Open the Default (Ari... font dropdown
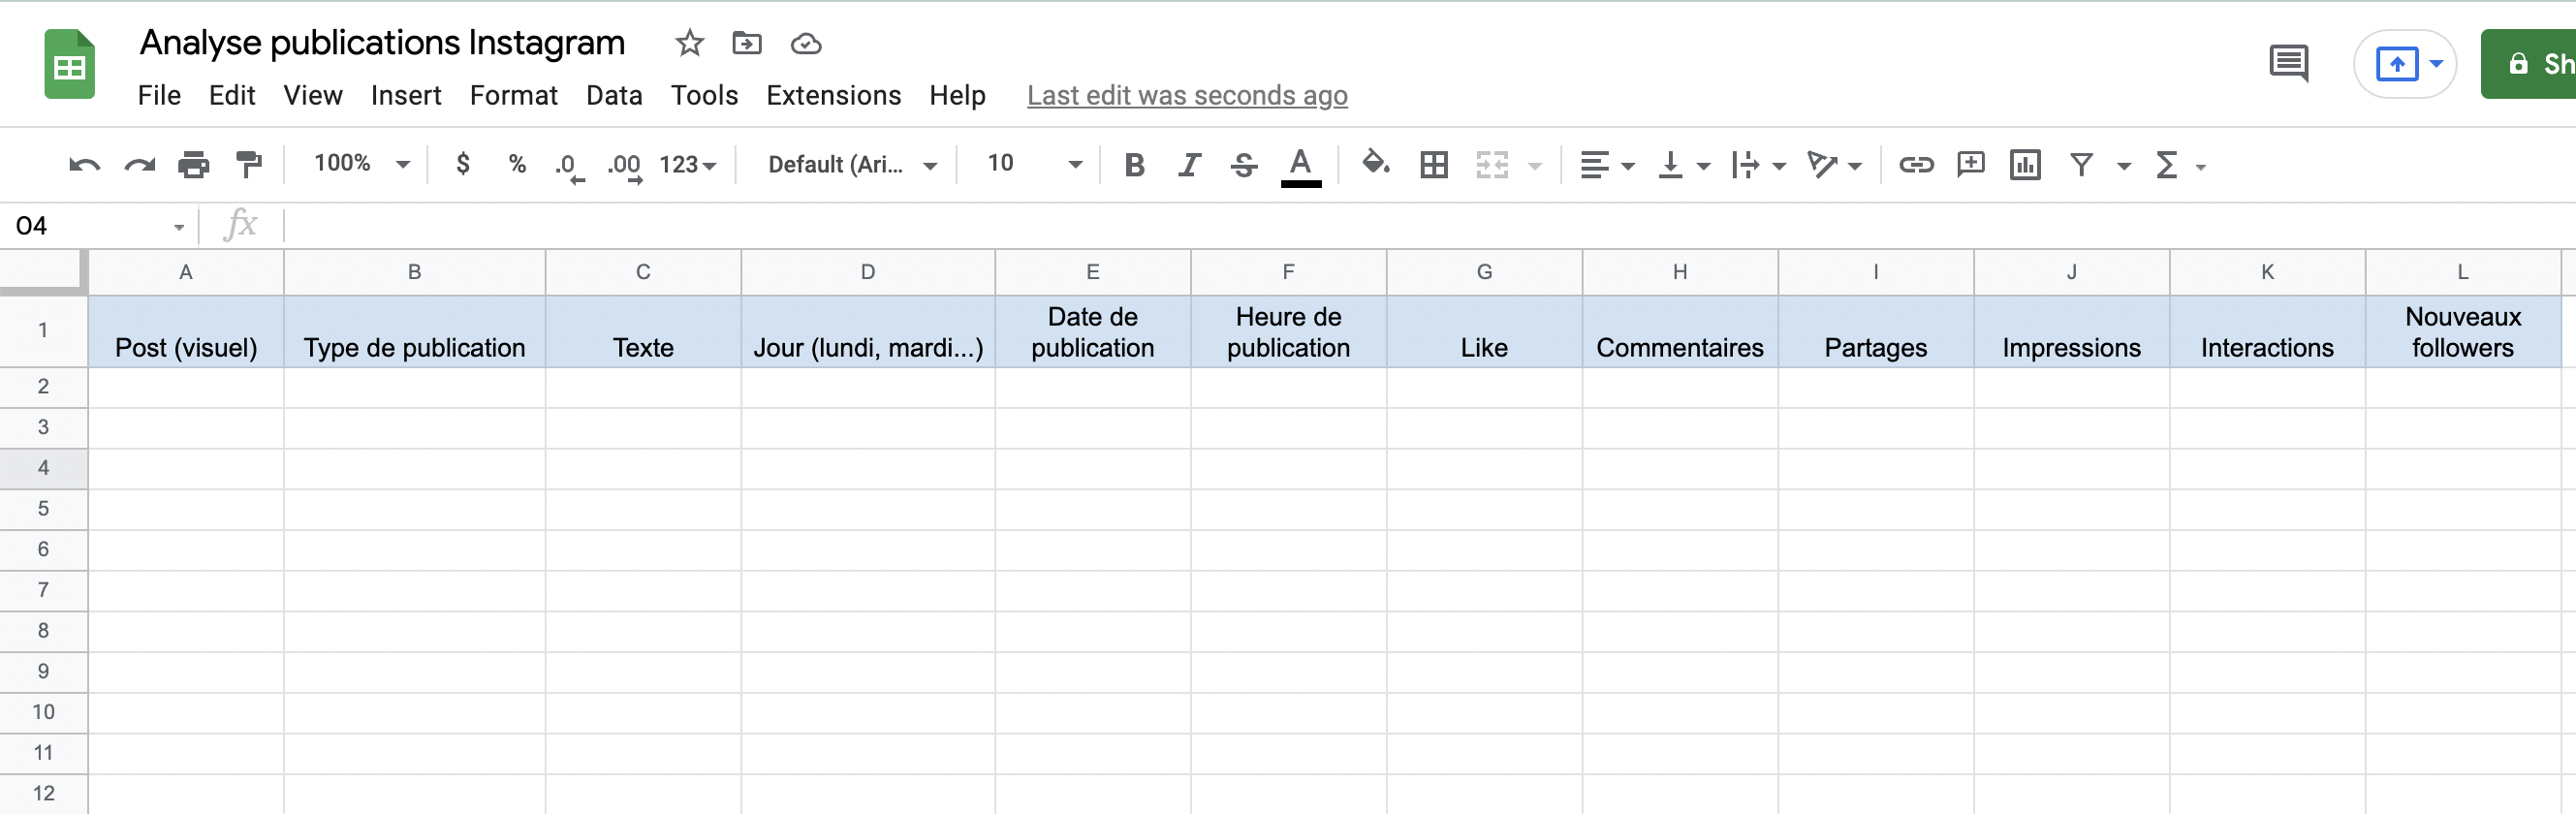Screen dimensions: 2576x814 [x=852, y=165]
